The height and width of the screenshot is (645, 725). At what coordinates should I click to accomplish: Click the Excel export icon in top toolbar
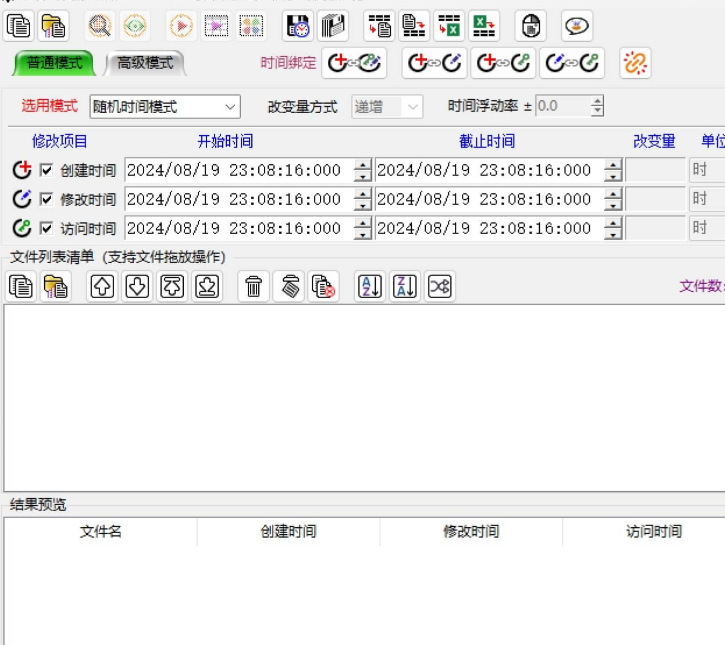[x=485, y=26]
